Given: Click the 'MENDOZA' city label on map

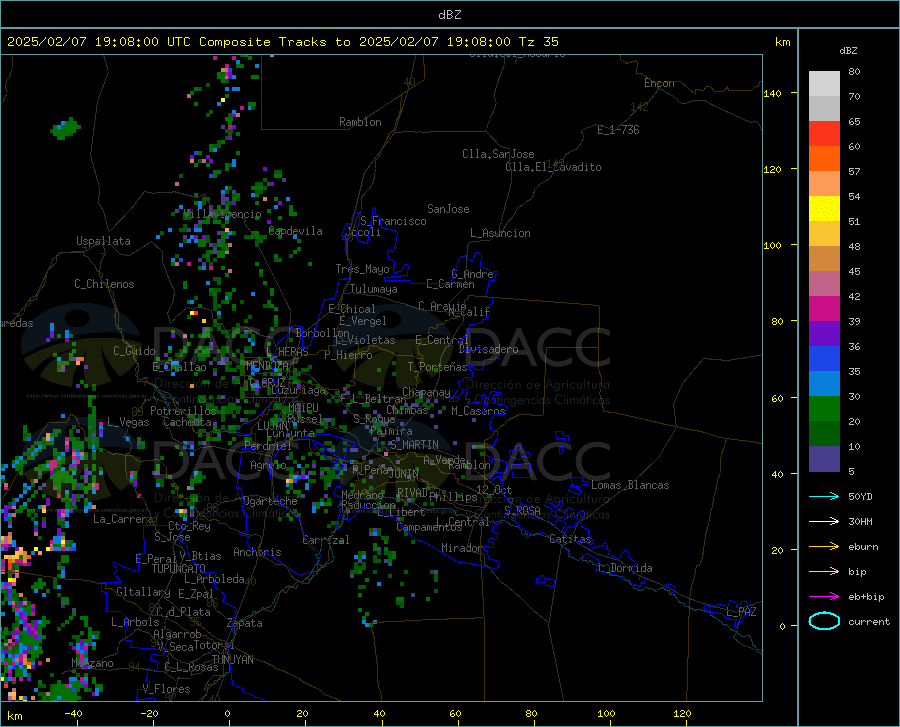Looking at the screenshot, I should click(x=267, y=365).
